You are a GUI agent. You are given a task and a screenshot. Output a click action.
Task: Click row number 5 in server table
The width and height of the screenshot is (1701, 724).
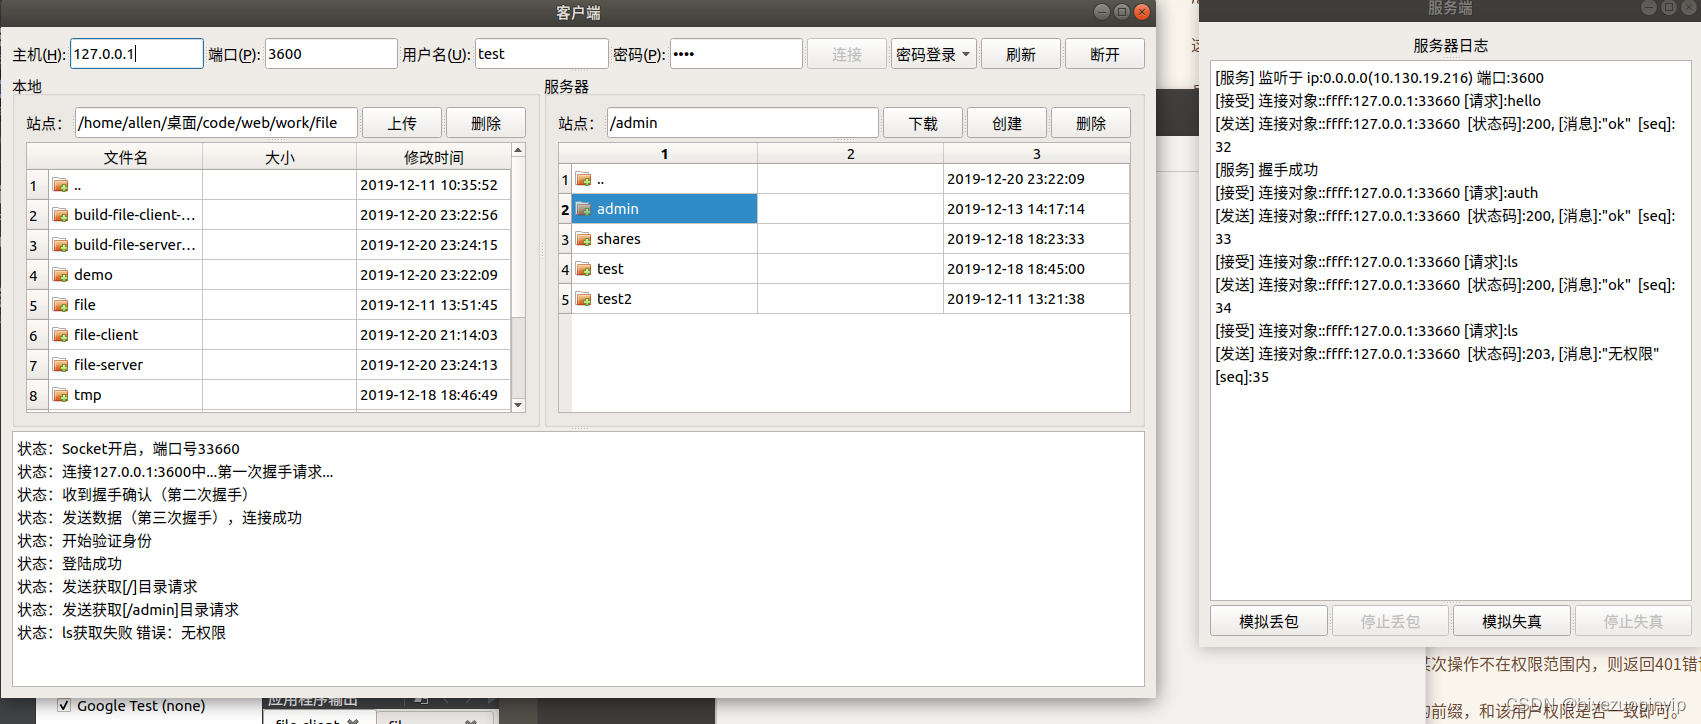565,299
